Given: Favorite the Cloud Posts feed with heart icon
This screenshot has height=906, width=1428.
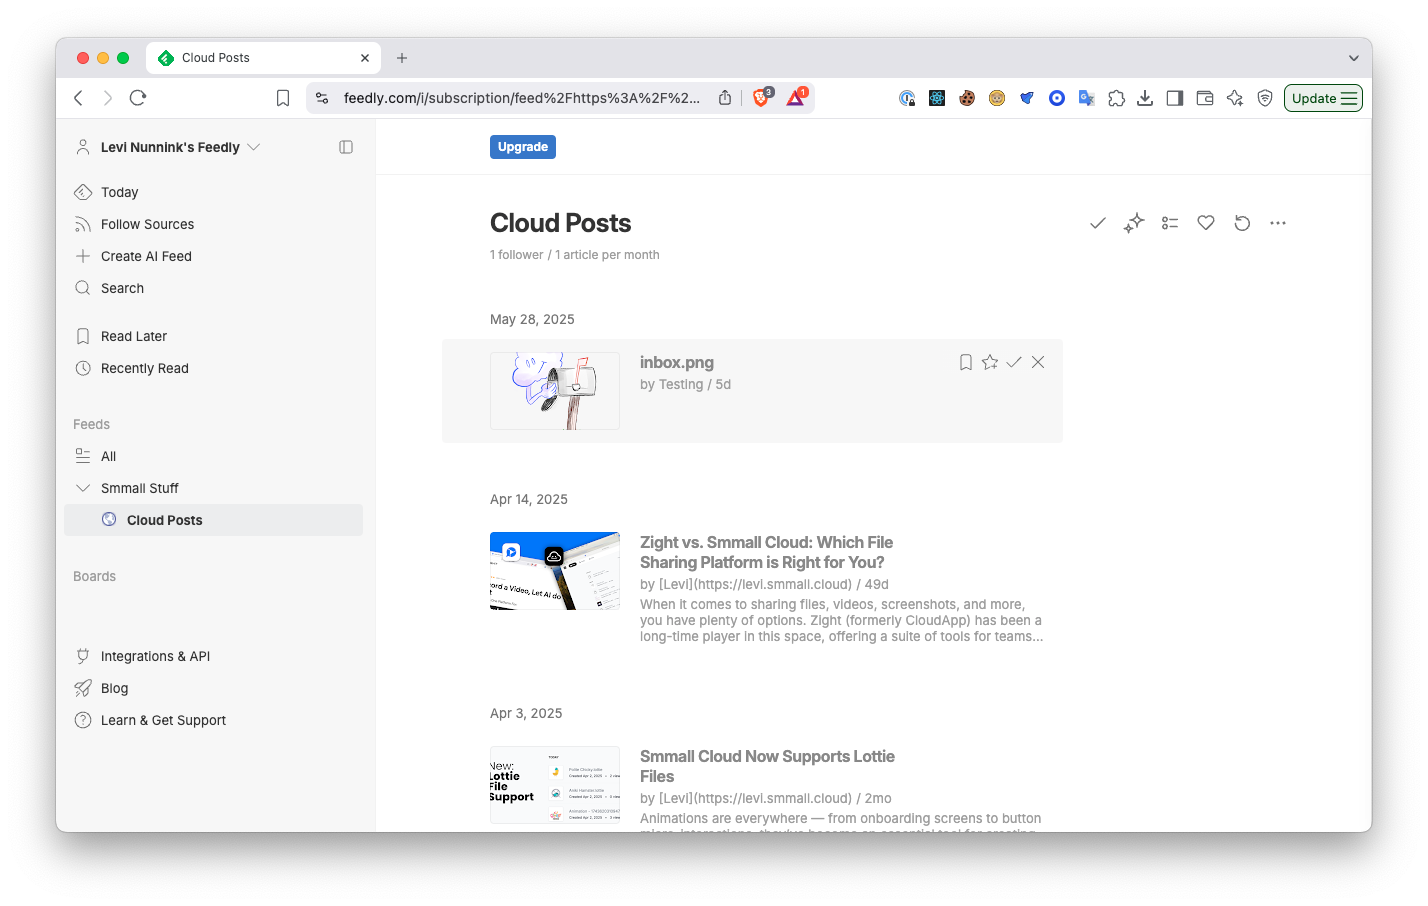Looking at the screenshot, I should pos(1206,223).
